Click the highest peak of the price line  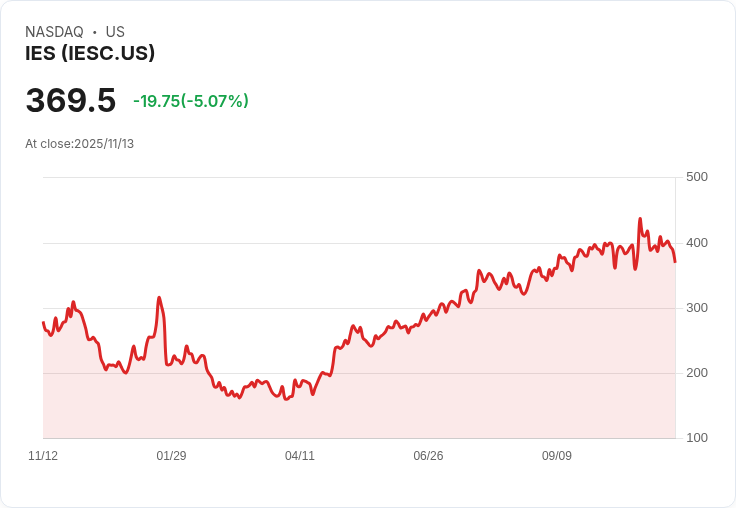point(640,219)
